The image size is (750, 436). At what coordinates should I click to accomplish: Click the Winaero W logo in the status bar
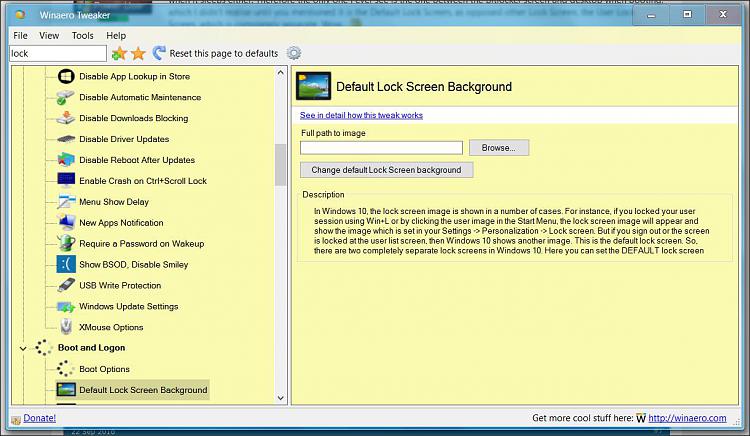click(641, 418)
